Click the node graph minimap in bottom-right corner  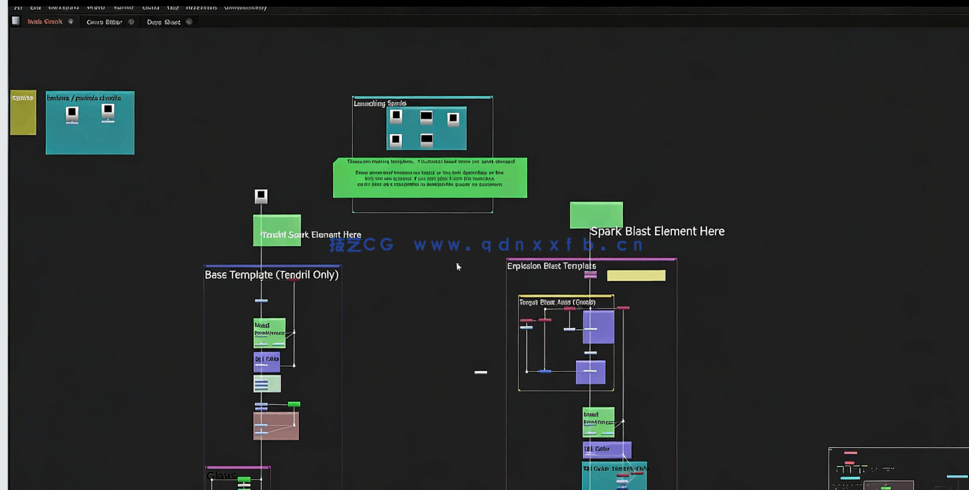[x=897, y=469]
